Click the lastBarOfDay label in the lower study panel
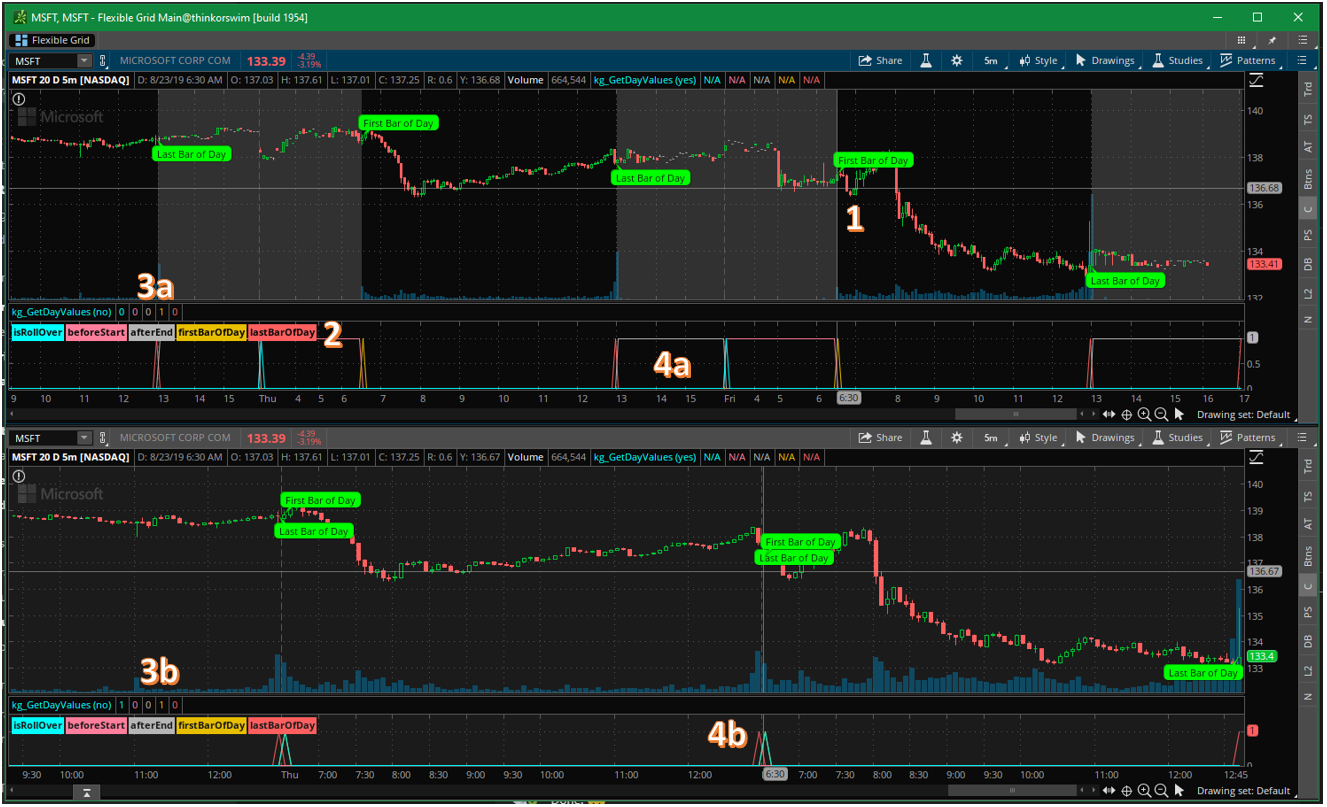 (x=282, y=725)
